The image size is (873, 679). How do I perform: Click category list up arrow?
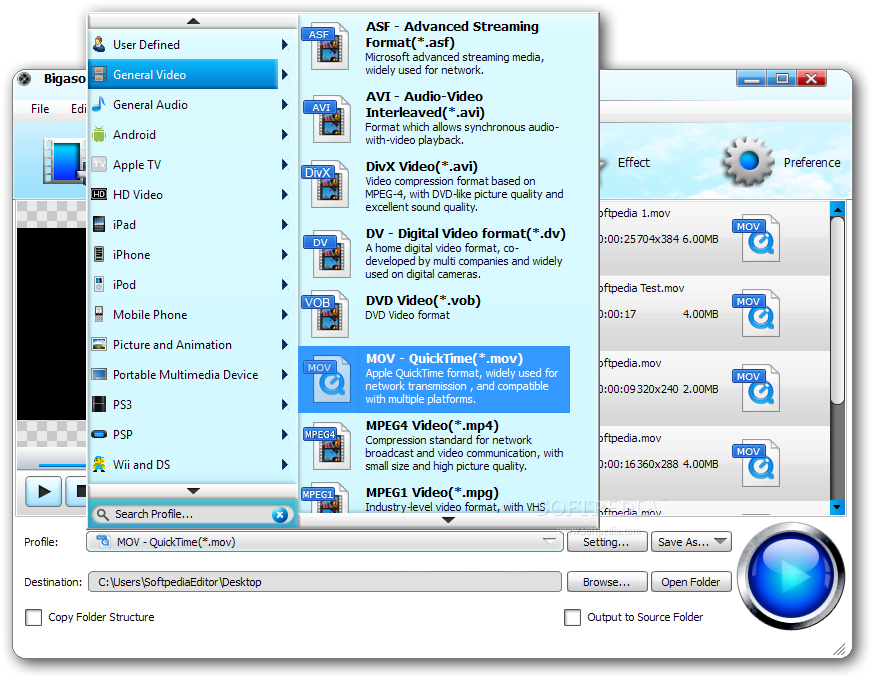(193, 21)
